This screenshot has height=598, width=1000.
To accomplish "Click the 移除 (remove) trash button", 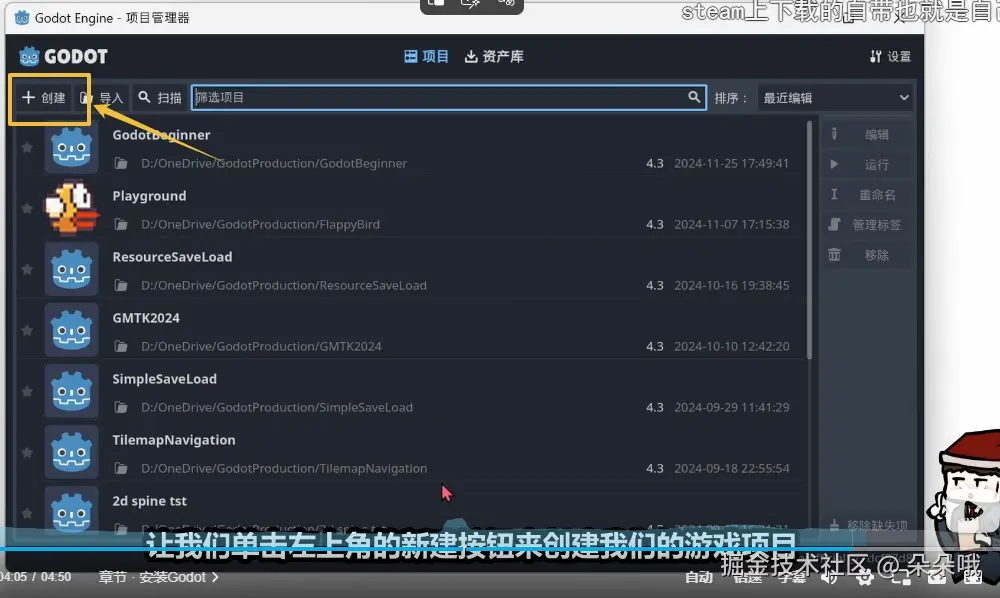I will (867, 255).
